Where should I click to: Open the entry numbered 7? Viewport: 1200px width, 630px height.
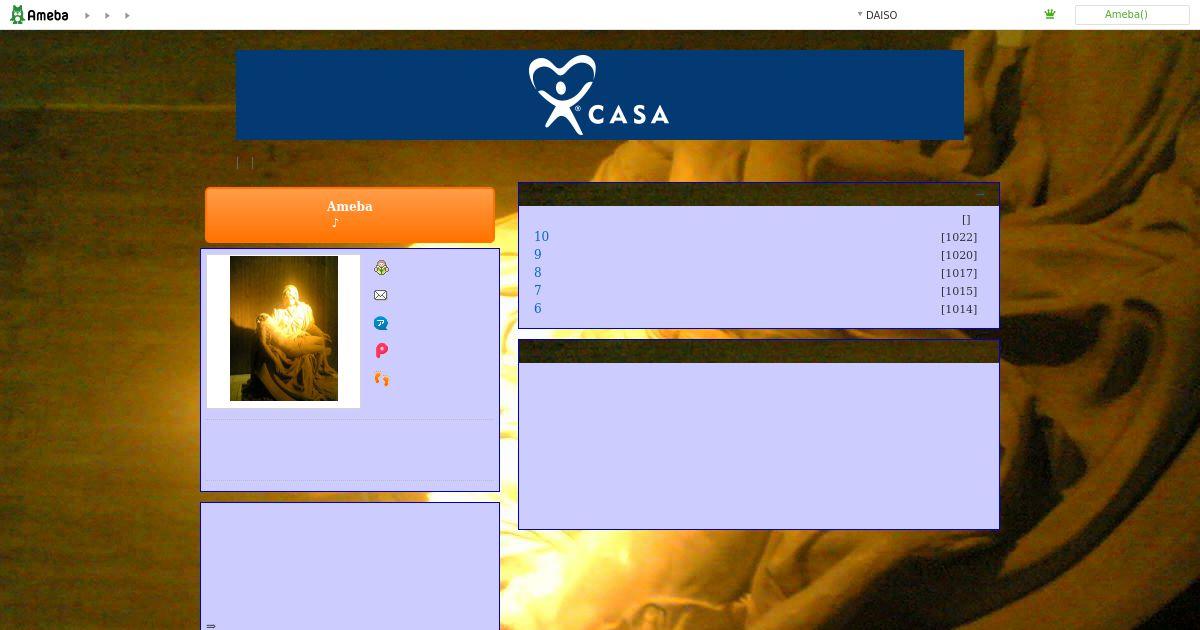pyautogui.click(x=537, y=291)
